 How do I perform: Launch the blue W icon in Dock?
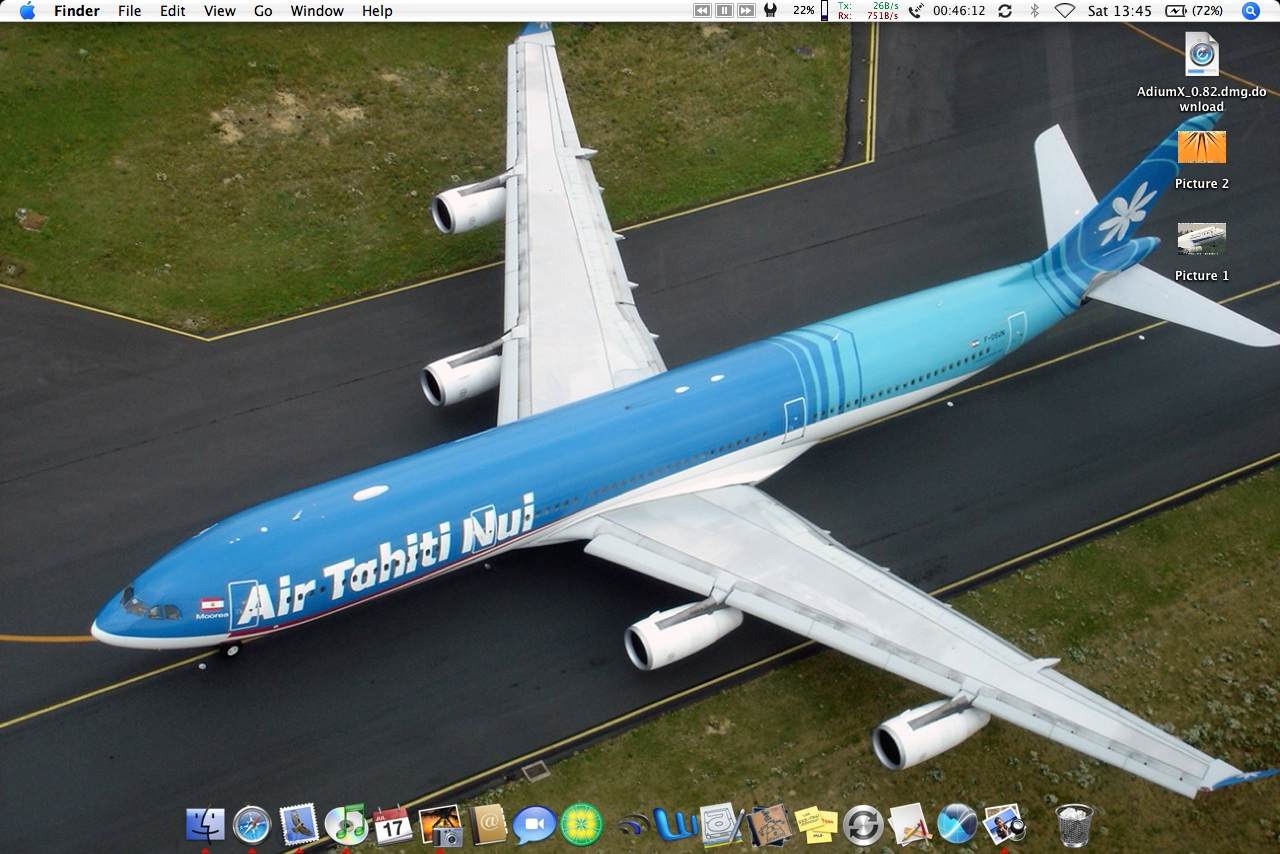tap(676, 825)
